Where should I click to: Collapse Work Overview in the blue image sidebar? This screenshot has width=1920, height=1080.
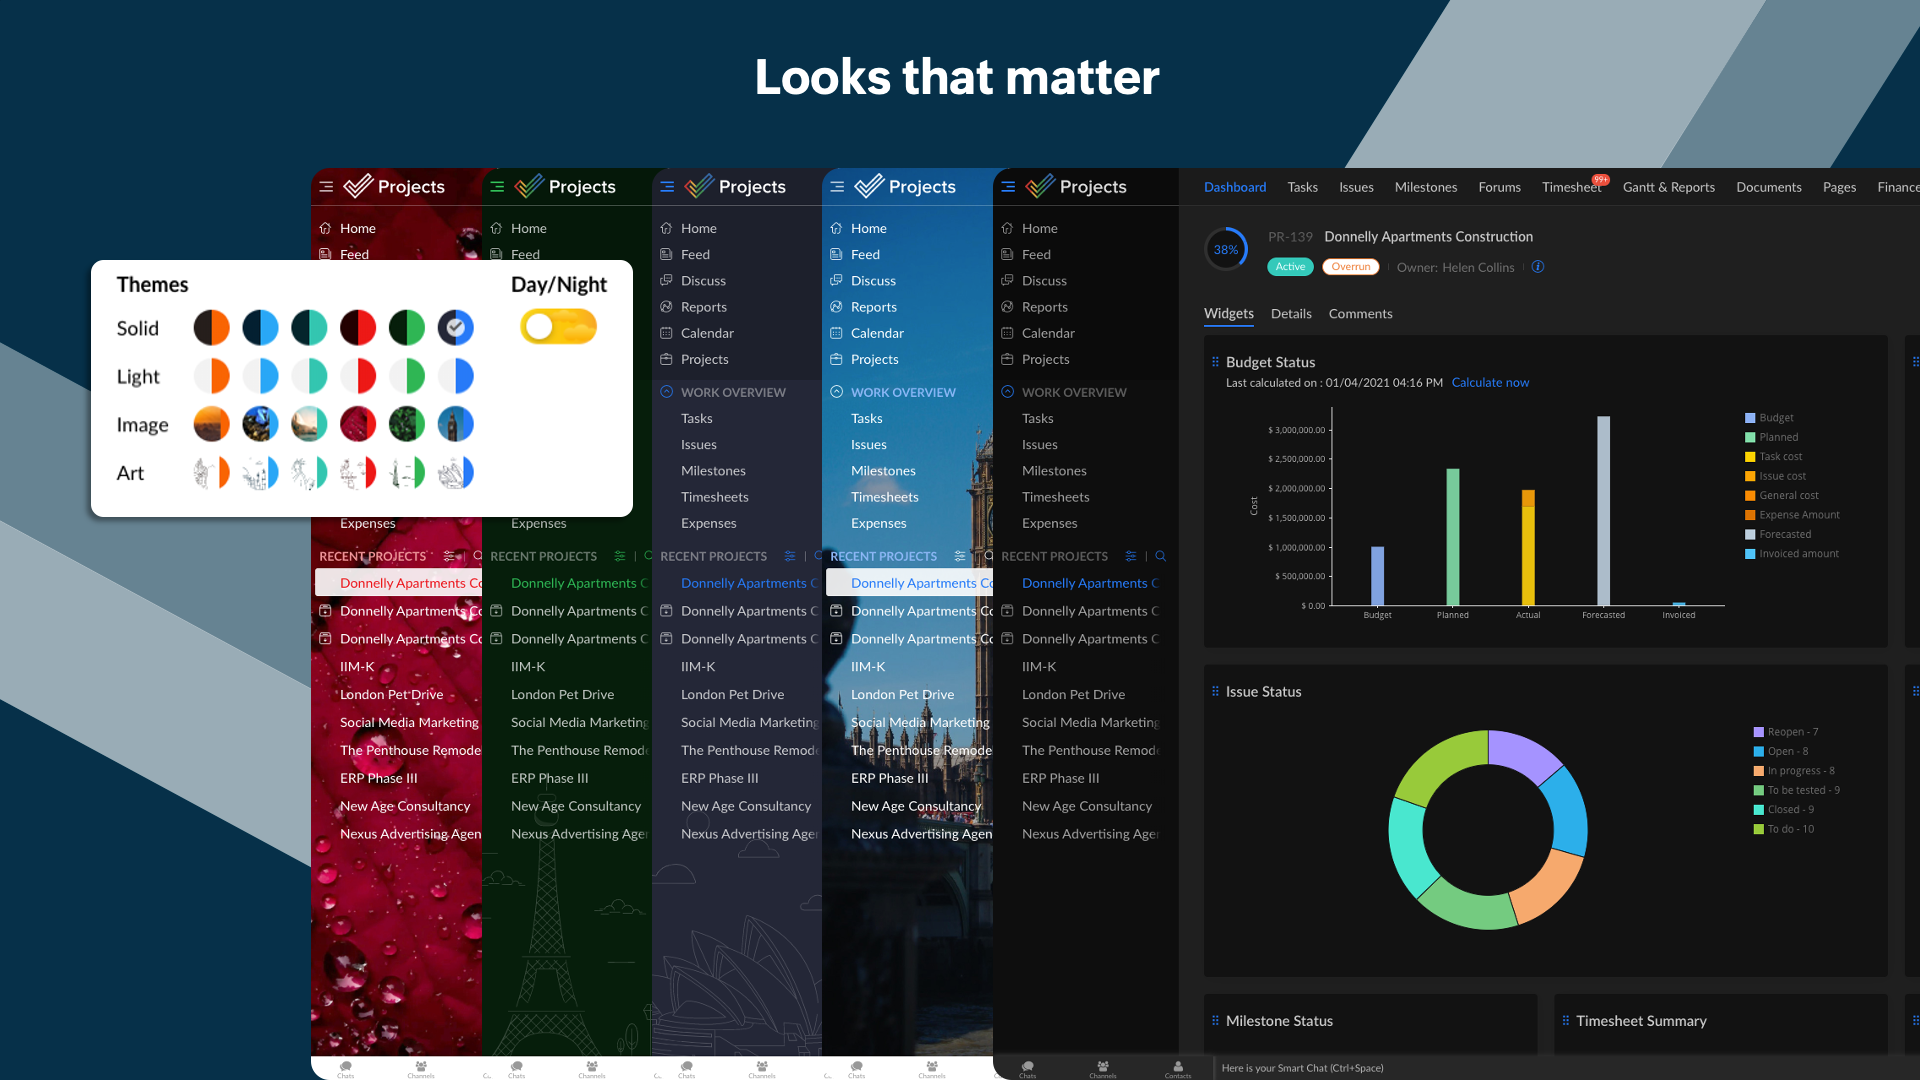pos(836,392)
